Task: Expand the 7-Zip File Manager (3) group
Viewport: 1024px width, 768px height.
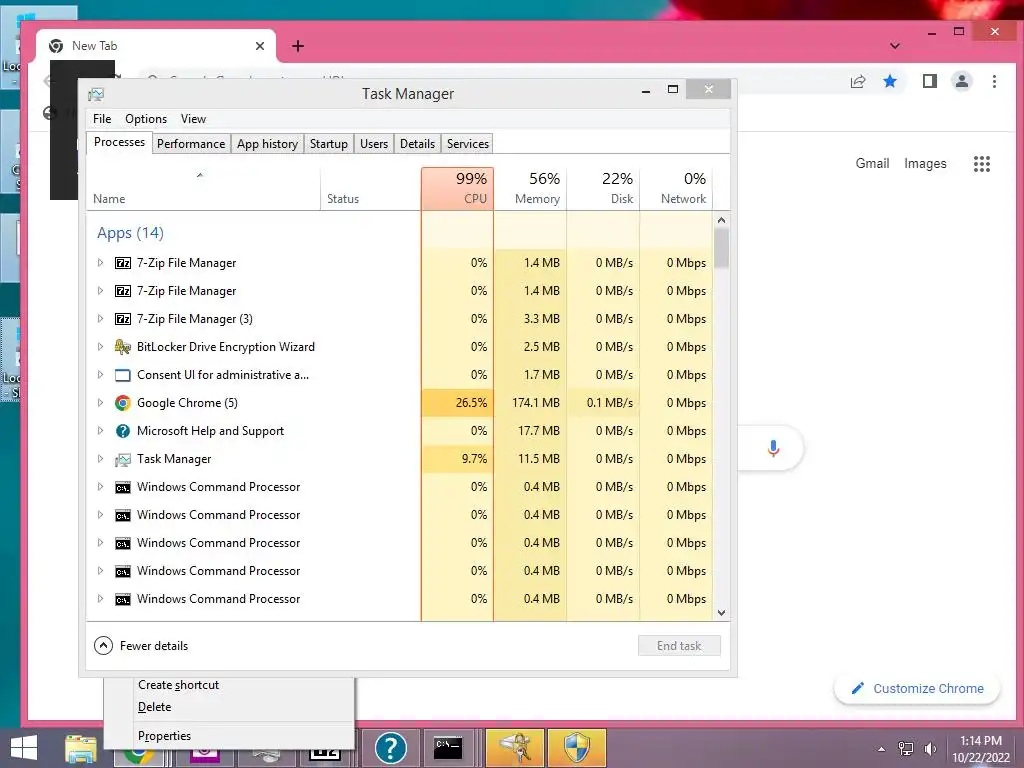Action: pyautogui.click(x=100, y=319)
